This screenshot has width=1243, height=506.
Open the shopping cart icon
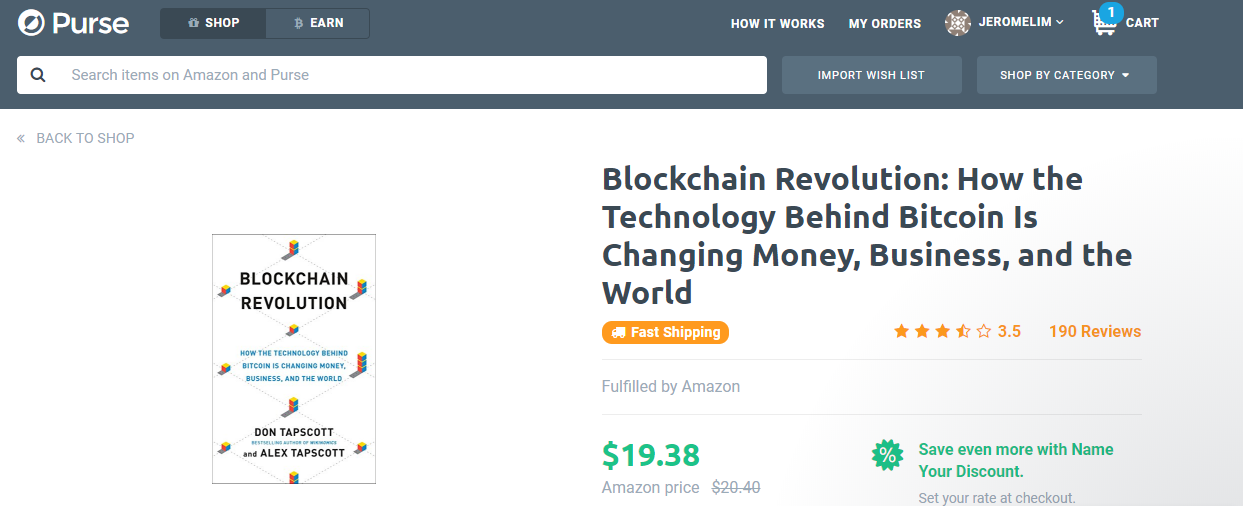pyautogui.click(x=1104, y=23)
